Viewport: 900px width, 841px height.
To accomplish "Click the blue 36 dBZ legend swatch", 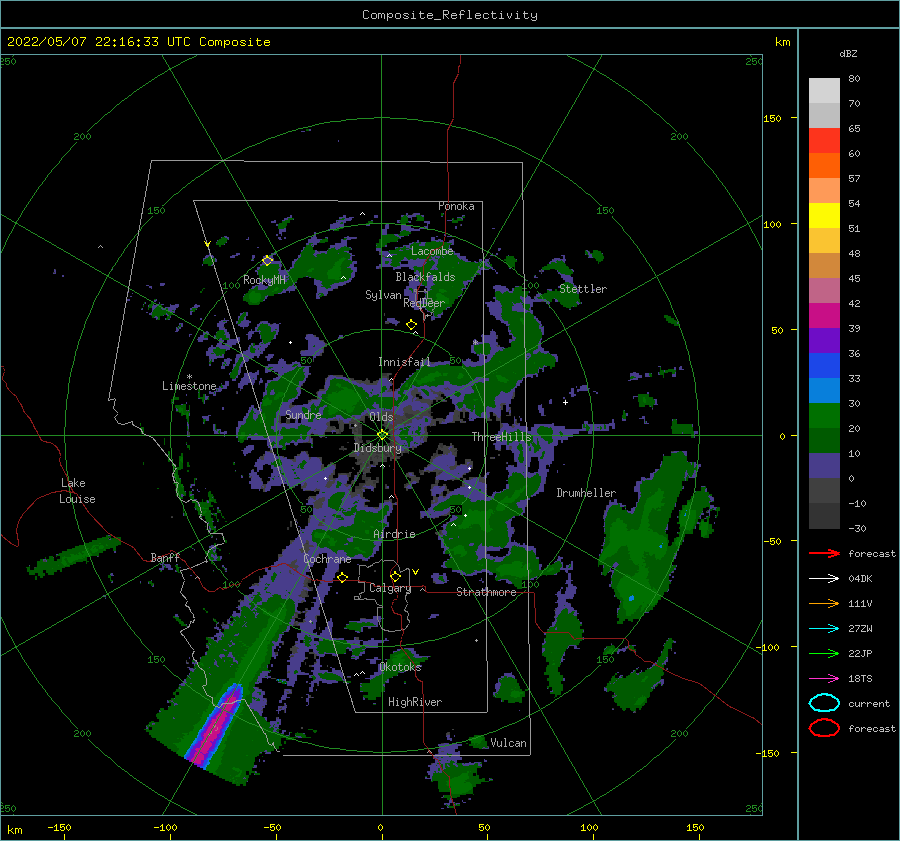I will click(x=824, y=366).
